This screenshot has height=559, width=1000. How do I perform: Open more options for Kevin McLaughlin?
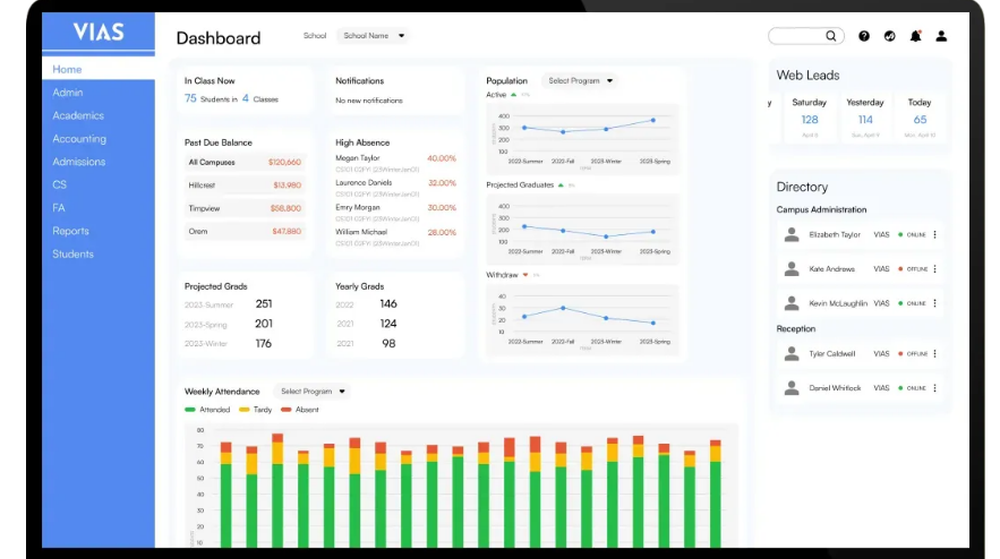tap(935, 303)
